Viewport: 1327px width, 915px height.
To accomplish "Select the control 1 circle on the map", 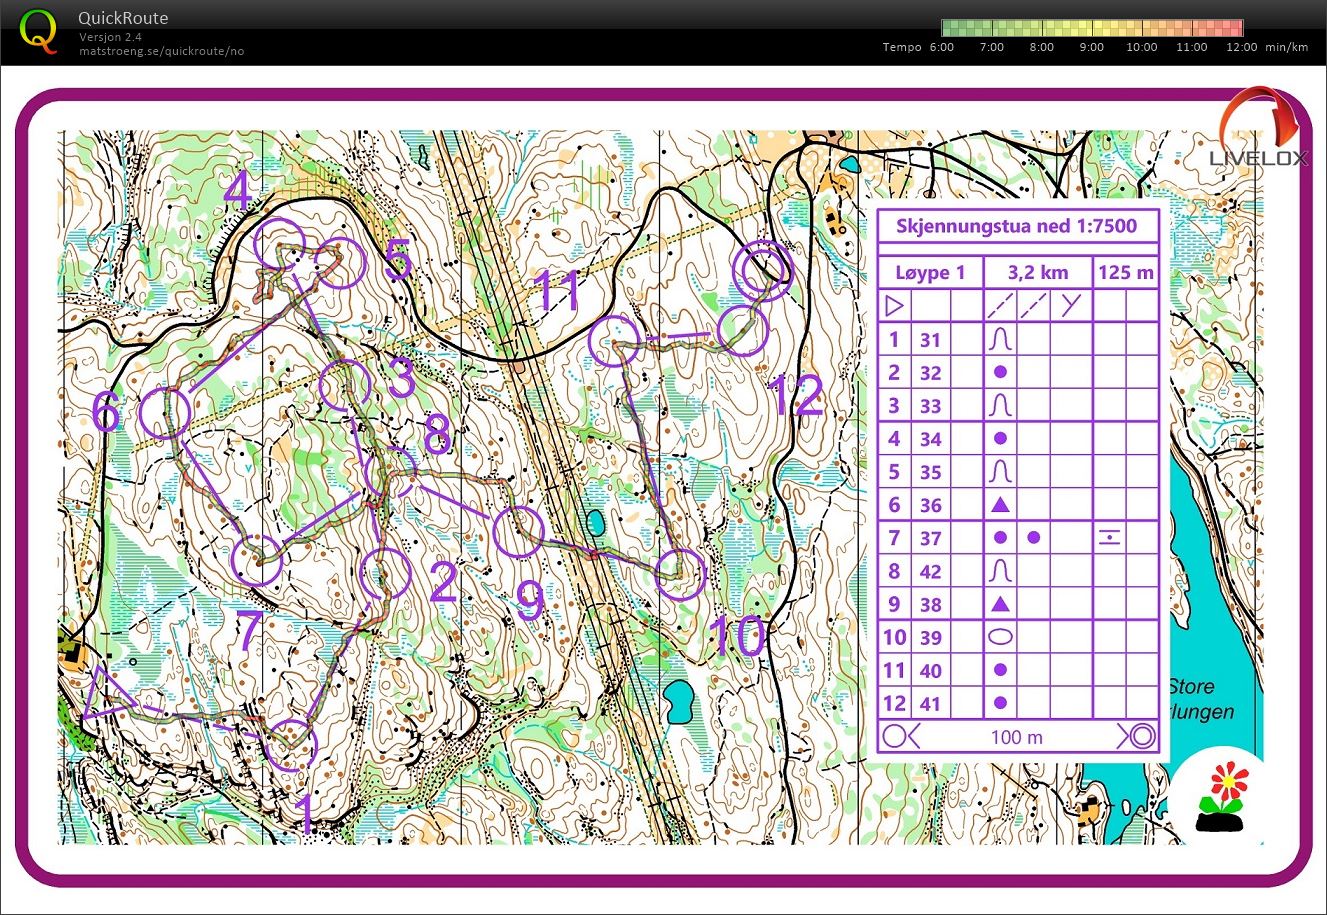I will (291, 745).
